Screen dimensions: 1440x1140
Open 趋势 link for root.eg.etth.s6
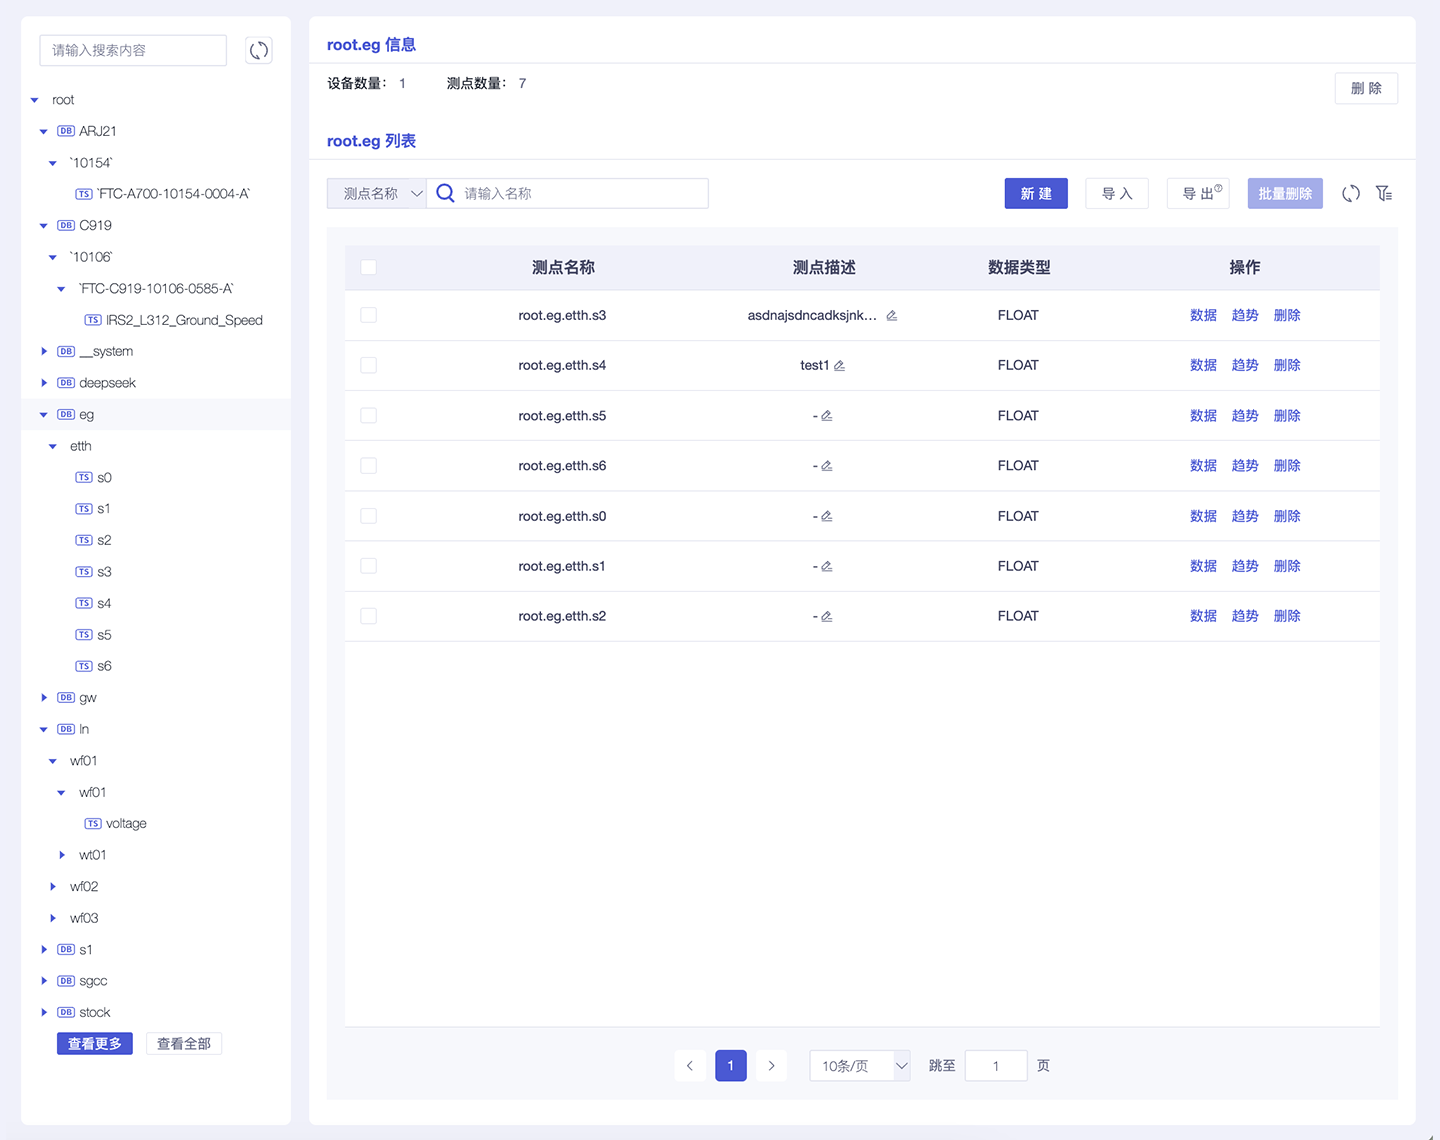pyautogui.click(x=1244, y=466)
